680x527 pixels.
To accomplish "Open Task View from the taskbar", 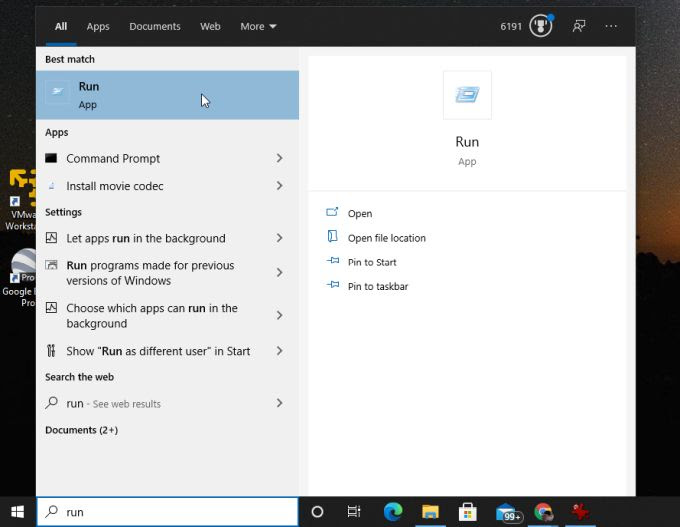I will pyautogui.click(x=354, y=512).
